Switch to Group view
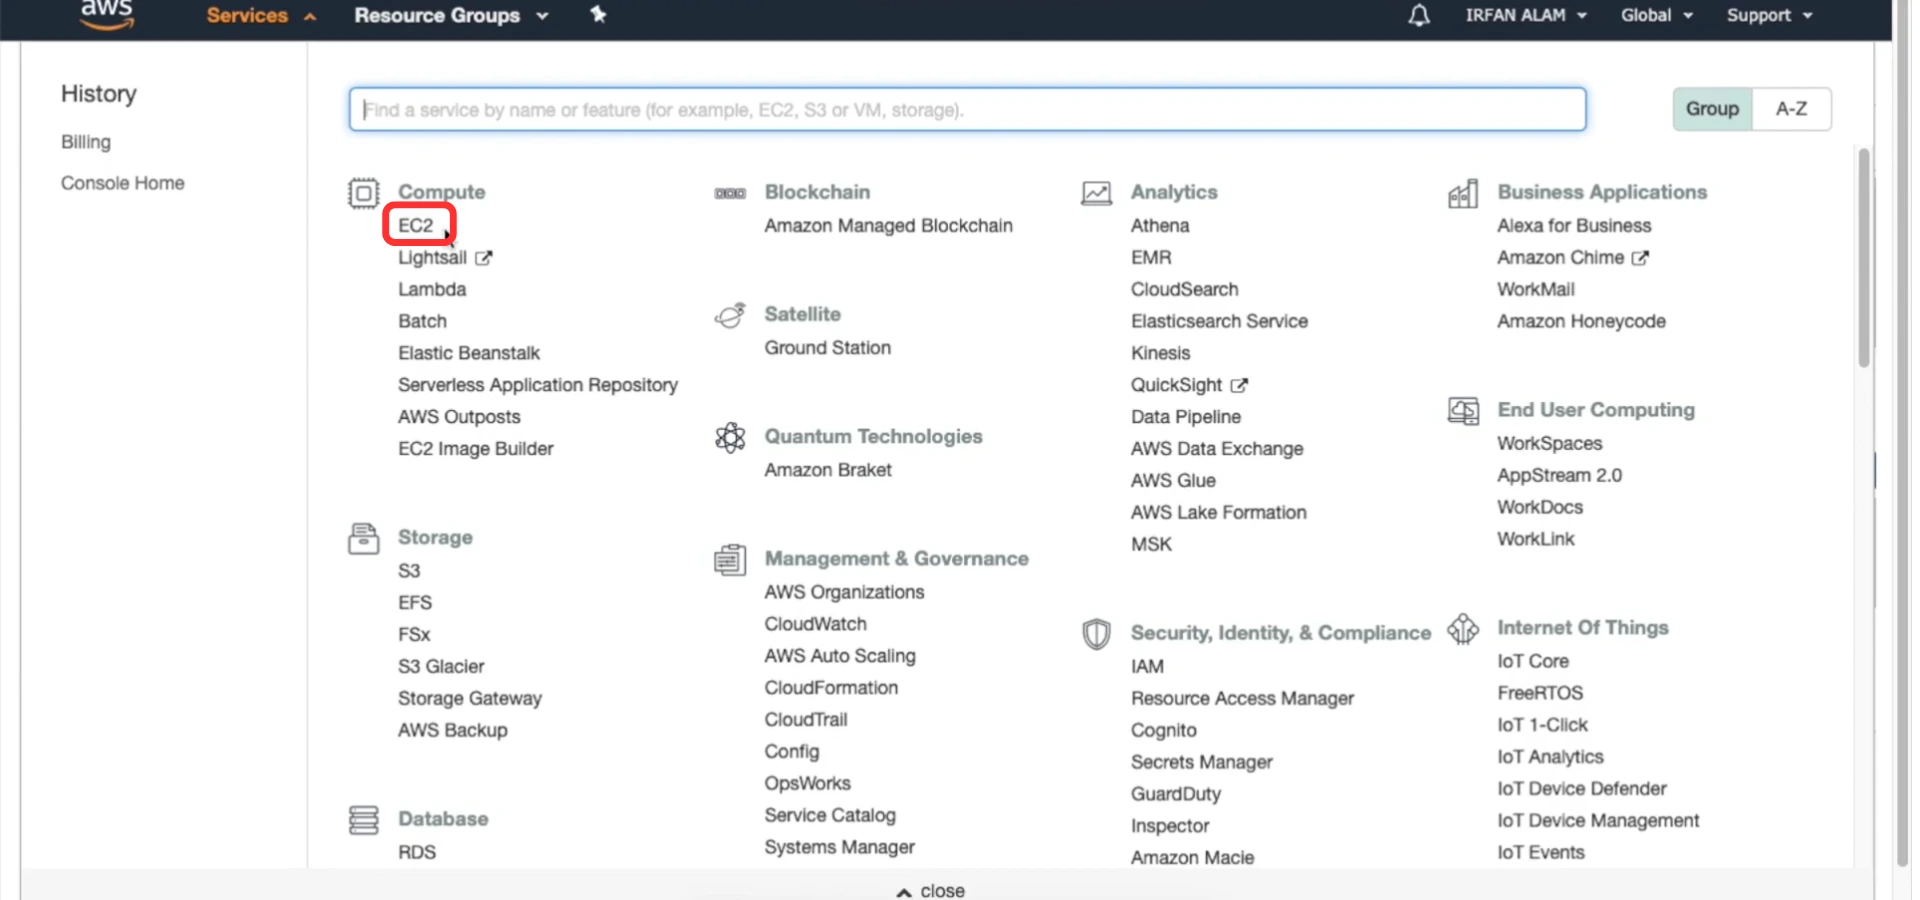The height and width of the screenshot is (900, 1920). pyautogui.click(x=1712, y=109)
